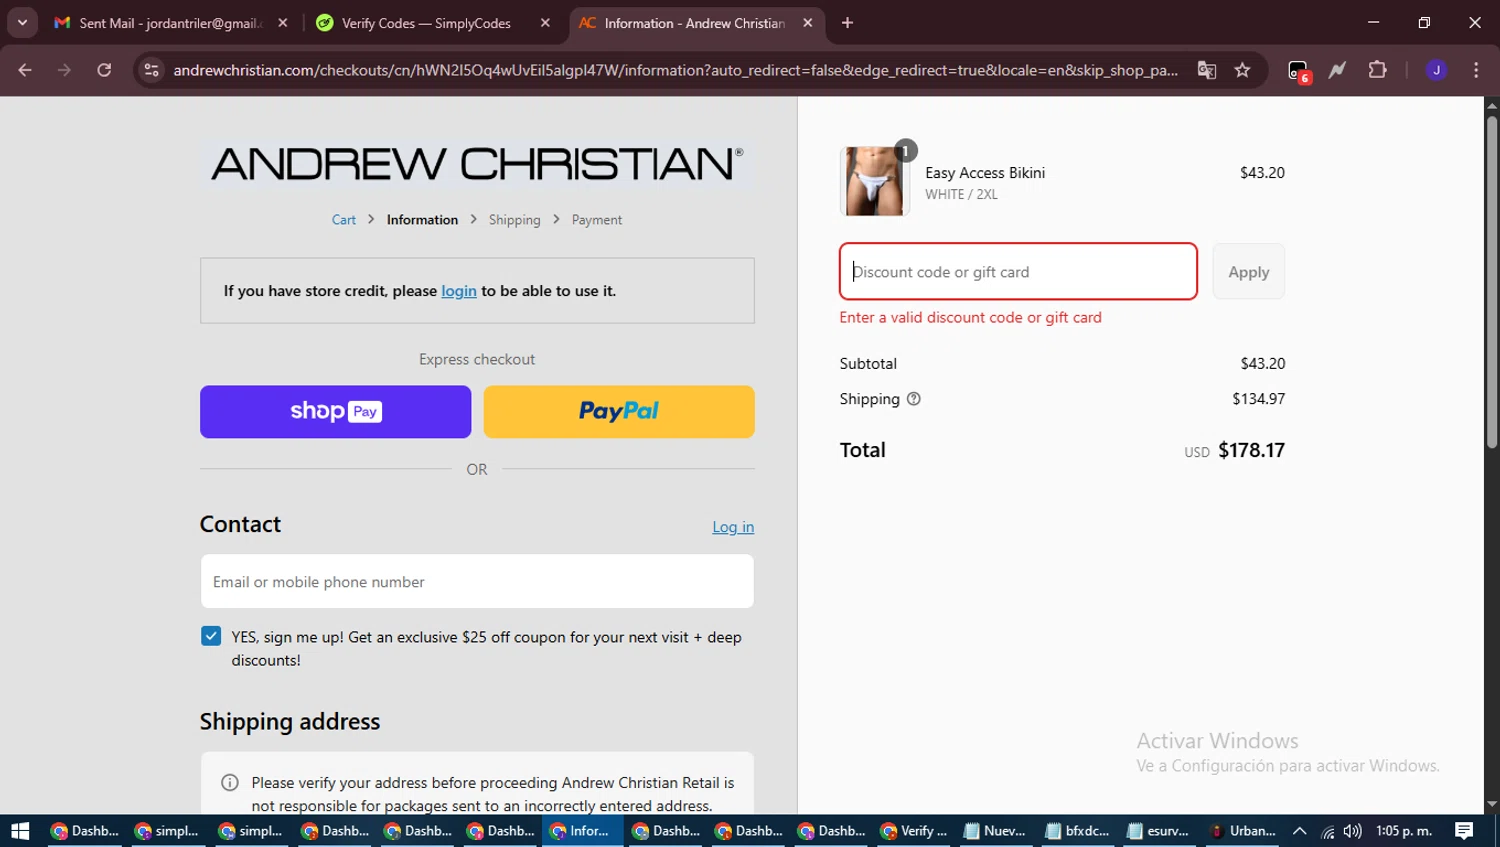This screenshot has height=847, width=1500.
Task: Open the esurv... taskbar item
Action: click(1158, 831)
